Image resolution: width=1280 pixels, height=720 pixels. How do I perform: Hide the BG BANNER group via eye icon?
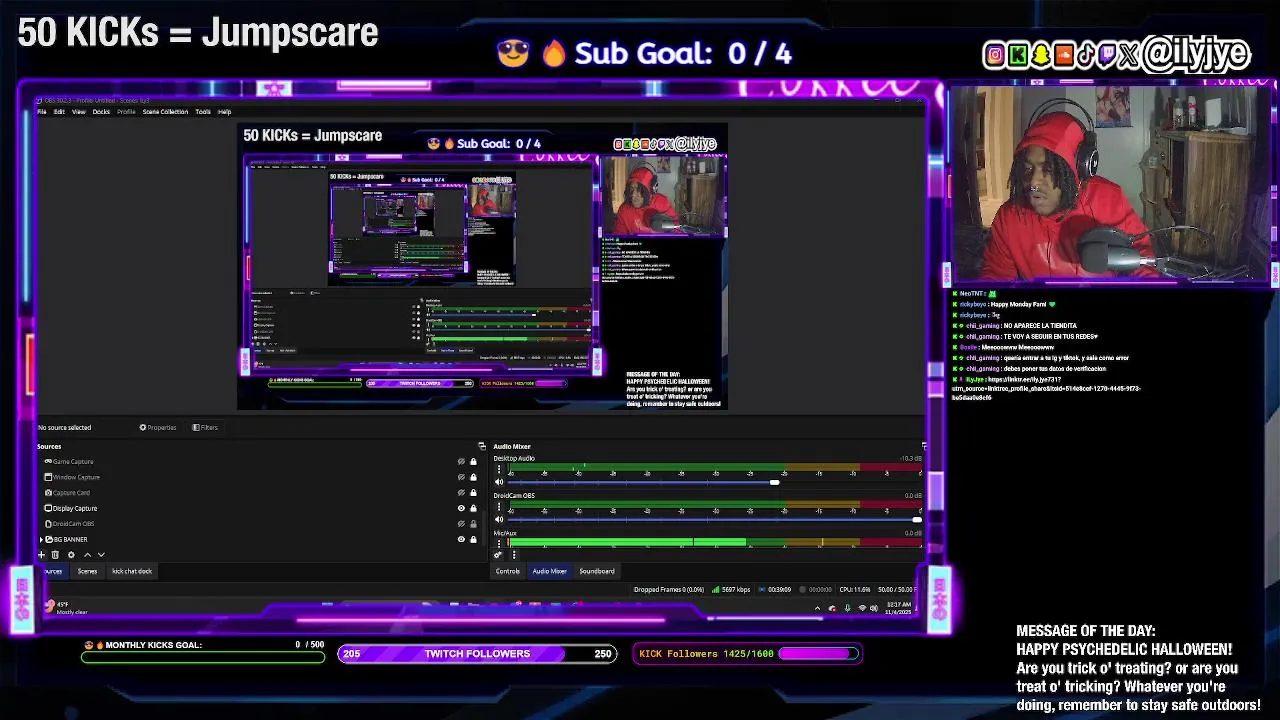click(x=461, y=539)
